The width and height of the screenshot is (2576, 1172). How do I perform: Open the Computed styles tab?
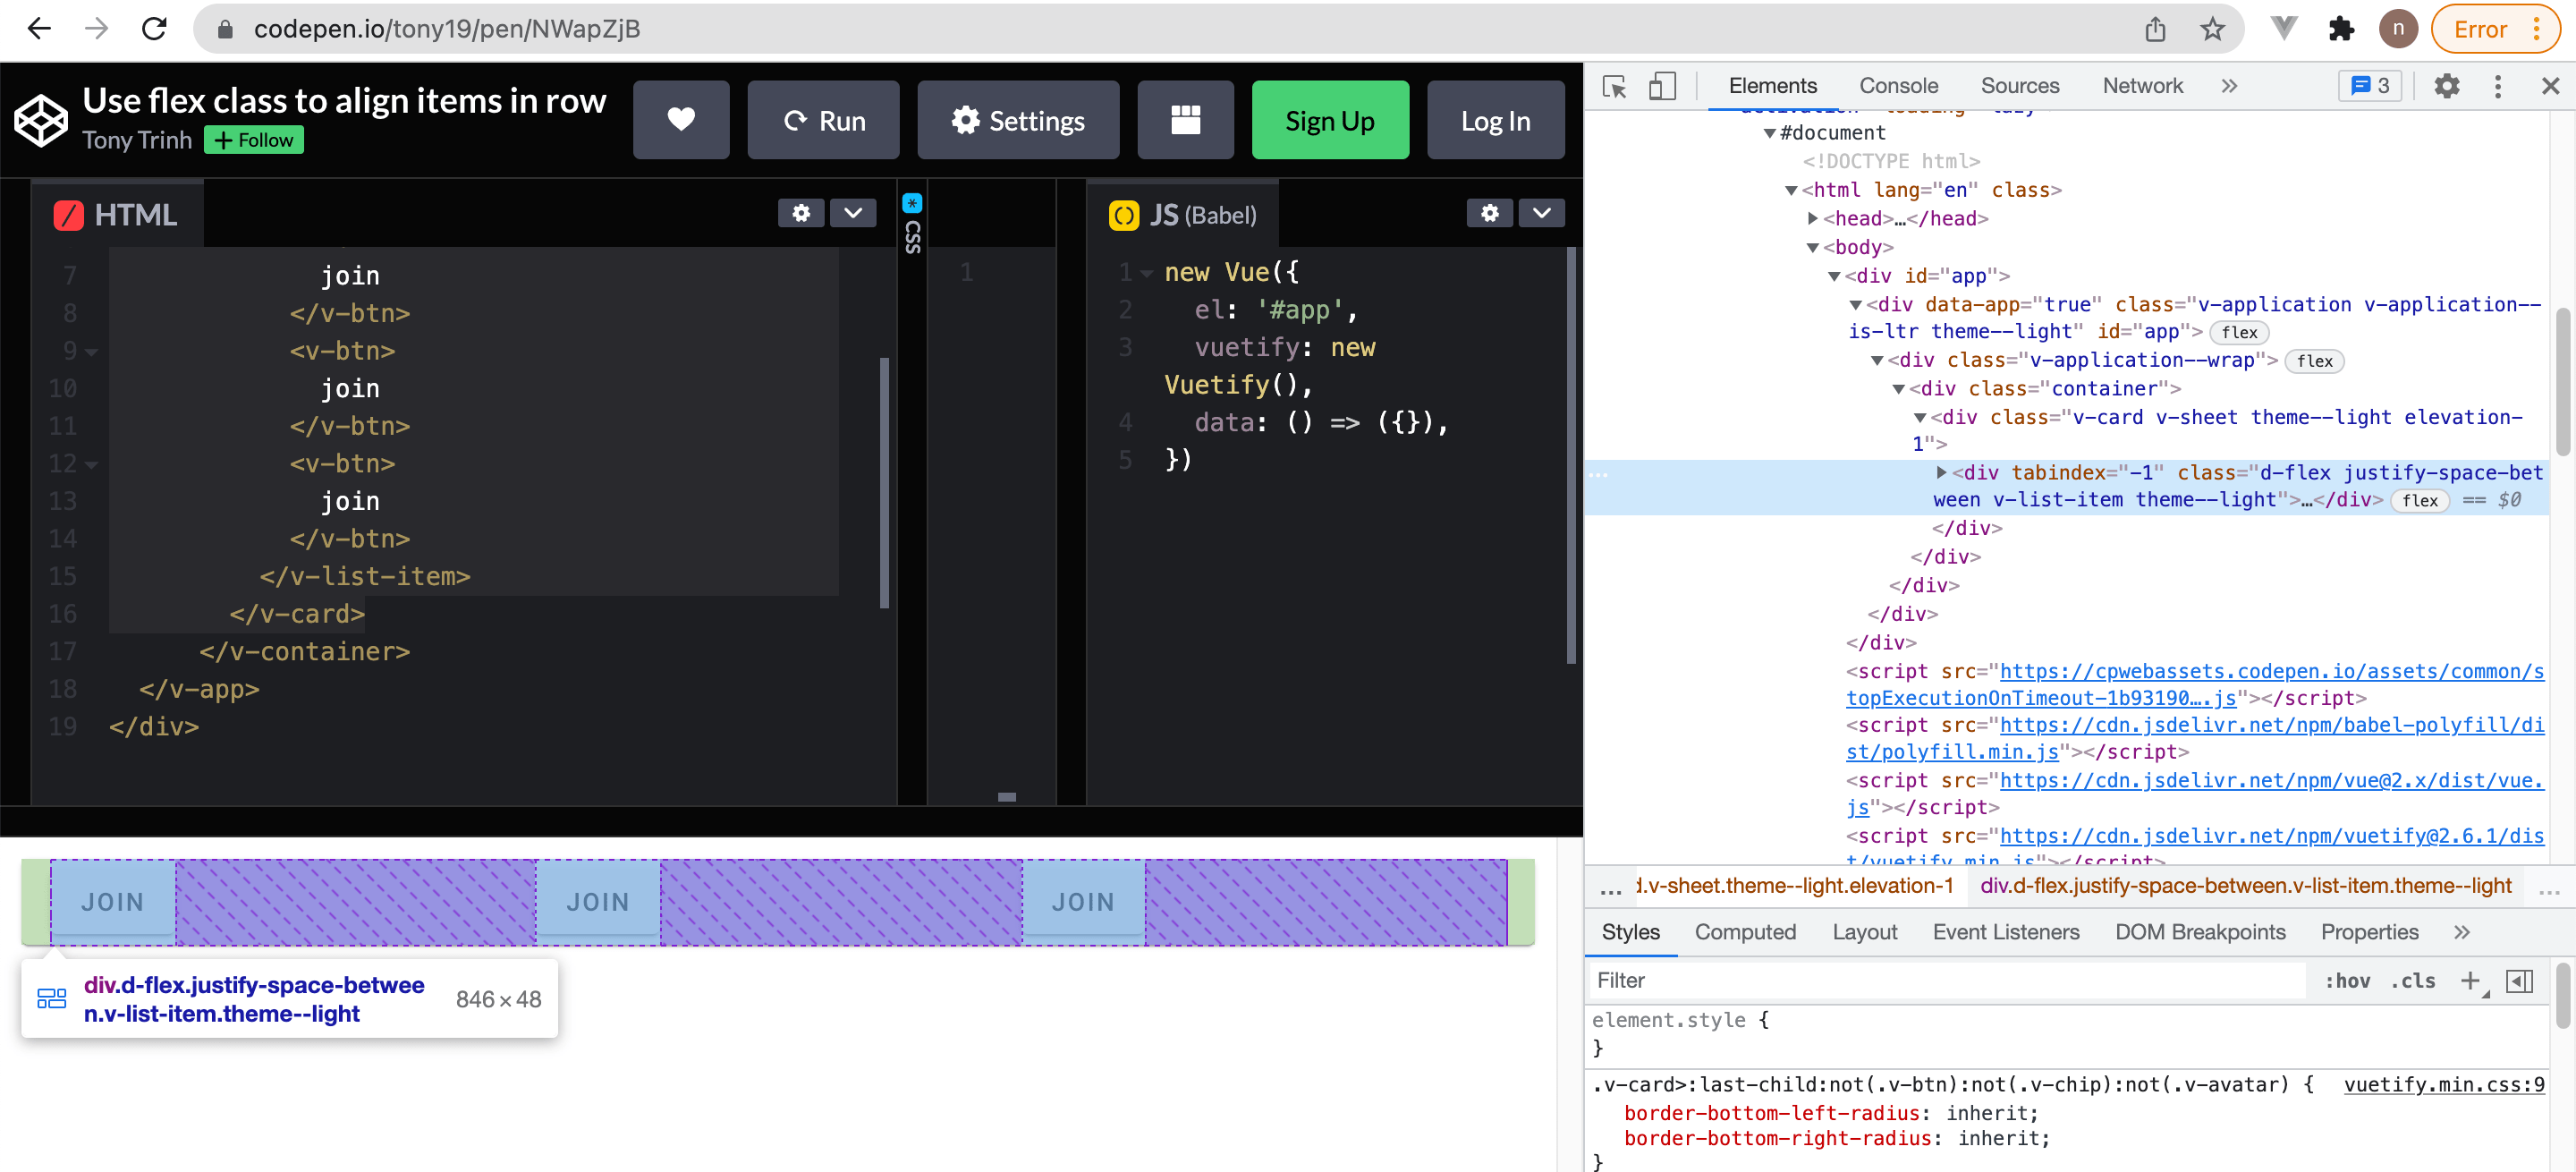tap(1744, 932)
